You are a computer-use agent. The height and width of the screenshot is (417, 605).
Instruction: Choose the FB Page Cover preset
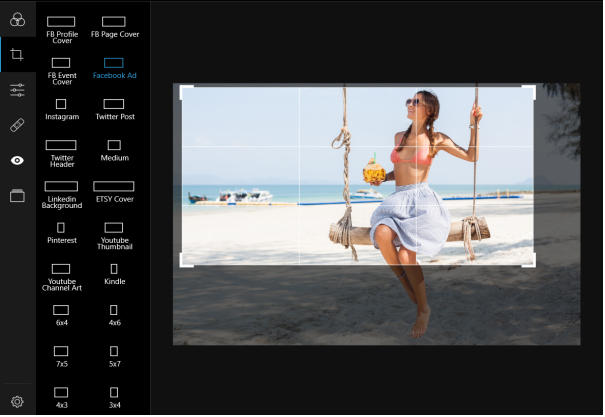114,26
